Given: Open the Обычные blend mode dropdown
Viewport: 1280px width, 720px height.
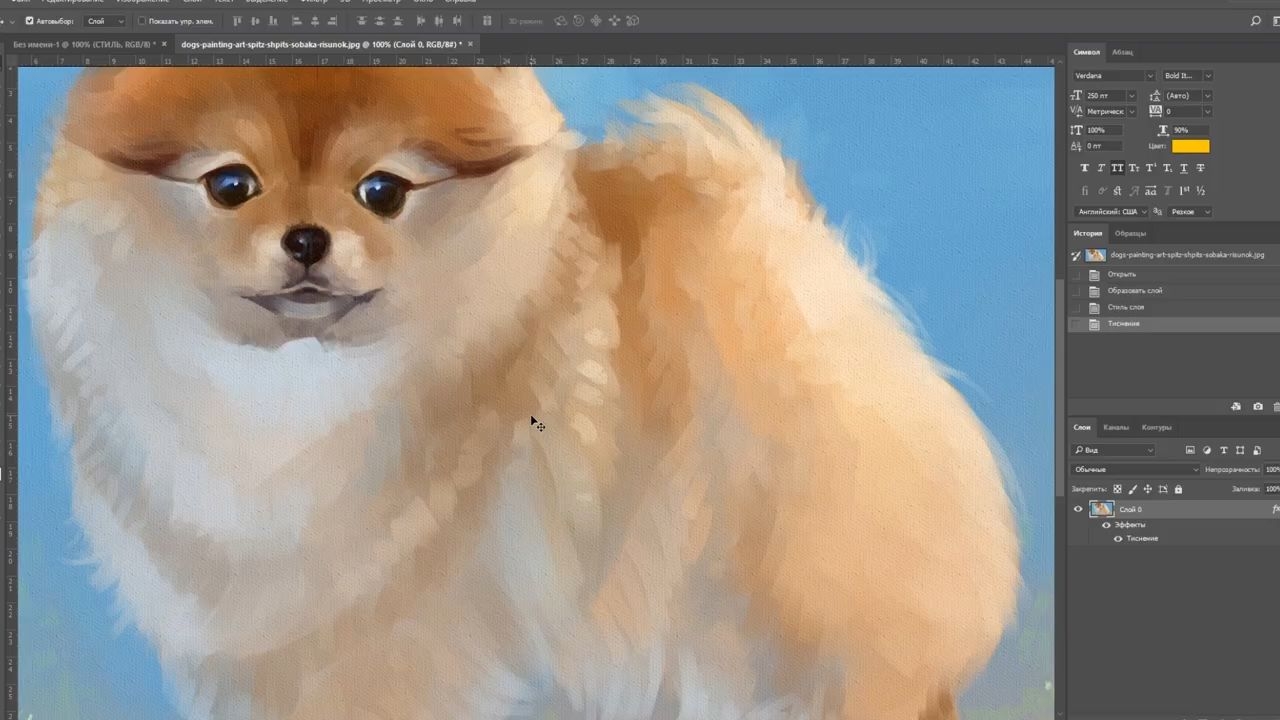Looking at the screenshot, I should tap(1135, 469).
